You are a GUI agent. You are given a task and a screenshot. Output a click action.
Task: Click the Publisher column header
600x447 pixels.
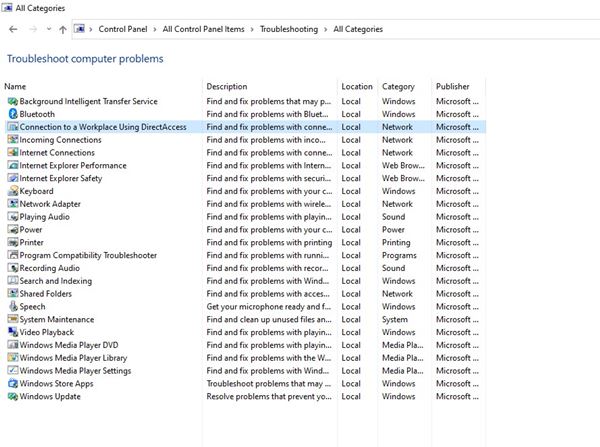453,87
